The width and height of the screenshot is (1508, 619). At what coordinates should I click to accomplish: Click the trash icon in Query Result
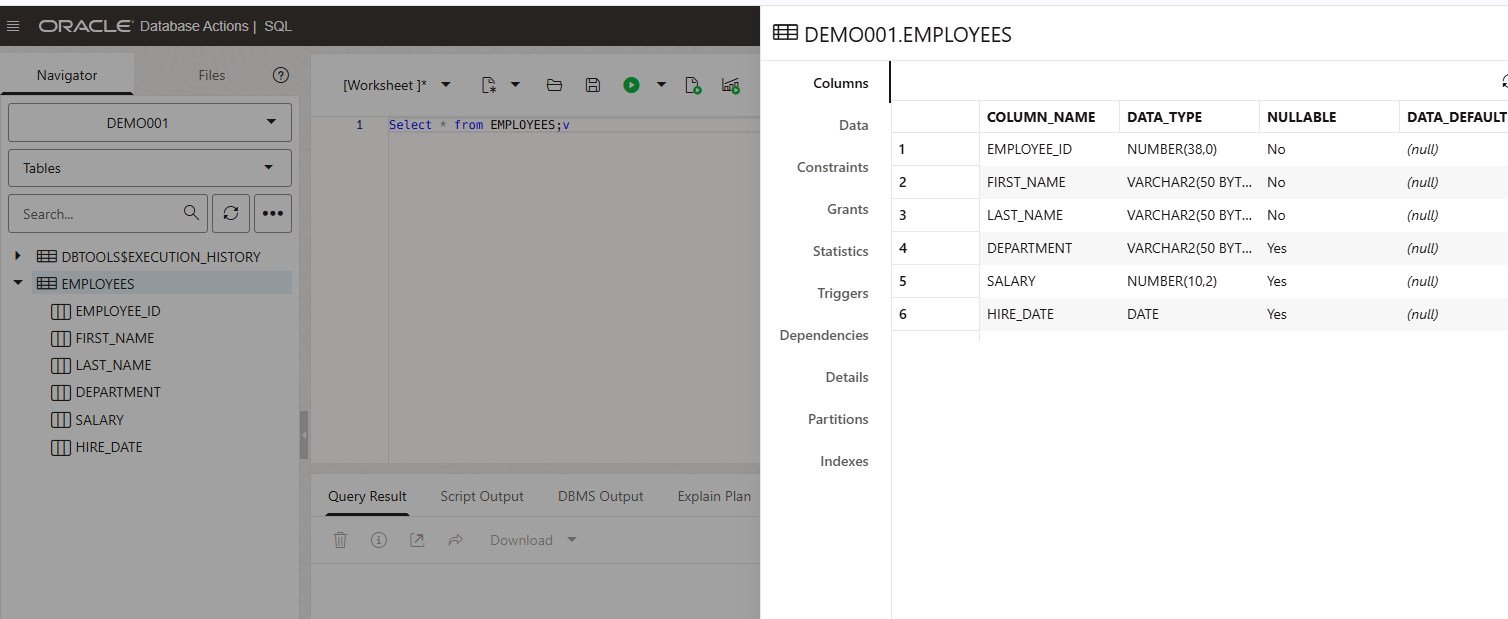click(340, 540)
